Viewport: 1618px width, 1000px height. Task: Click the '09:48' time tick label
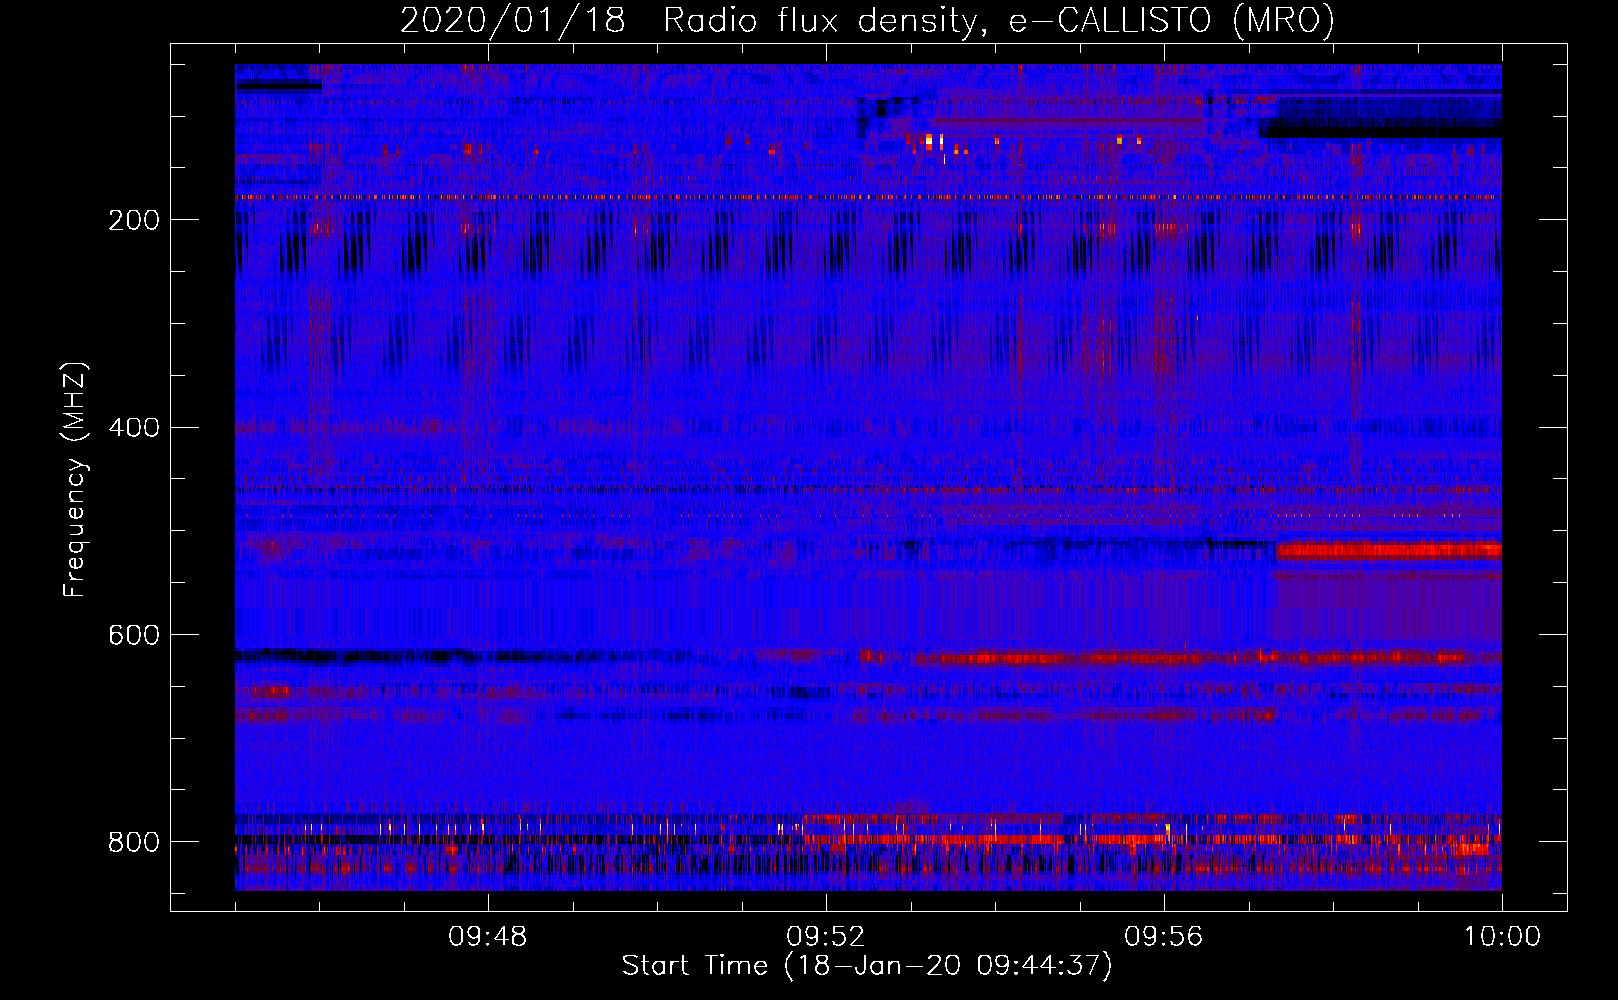488,937
